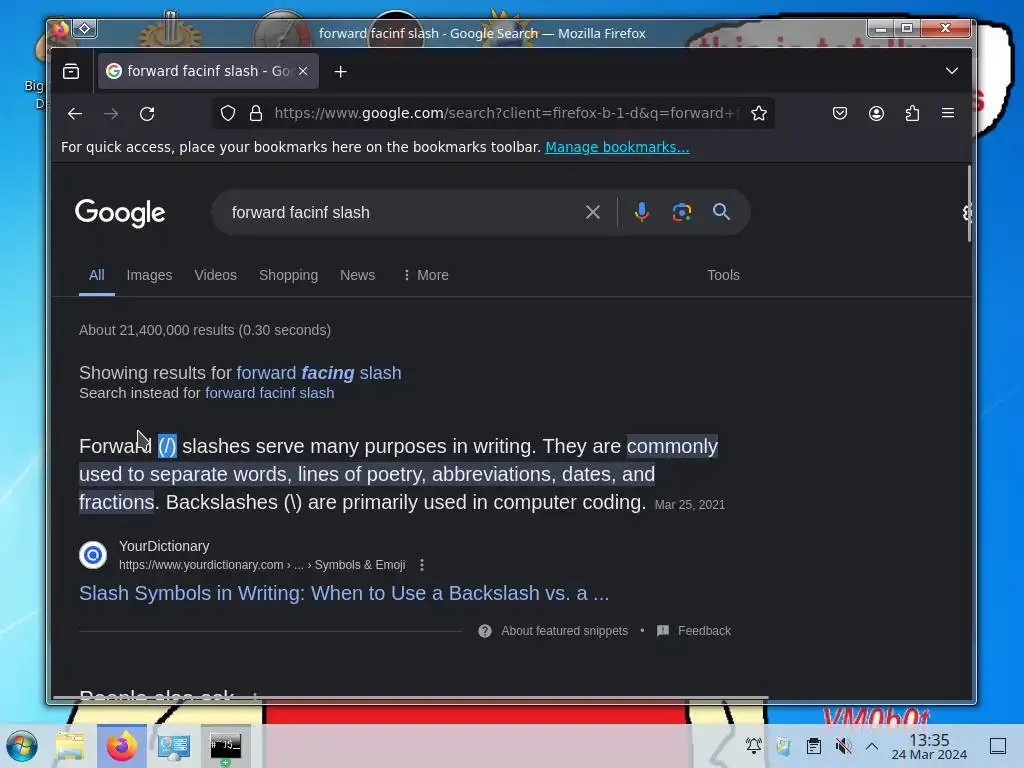Screen dimensions: 1024x768
Task: Click the magnifying glass search button
Action: [721, 212]
